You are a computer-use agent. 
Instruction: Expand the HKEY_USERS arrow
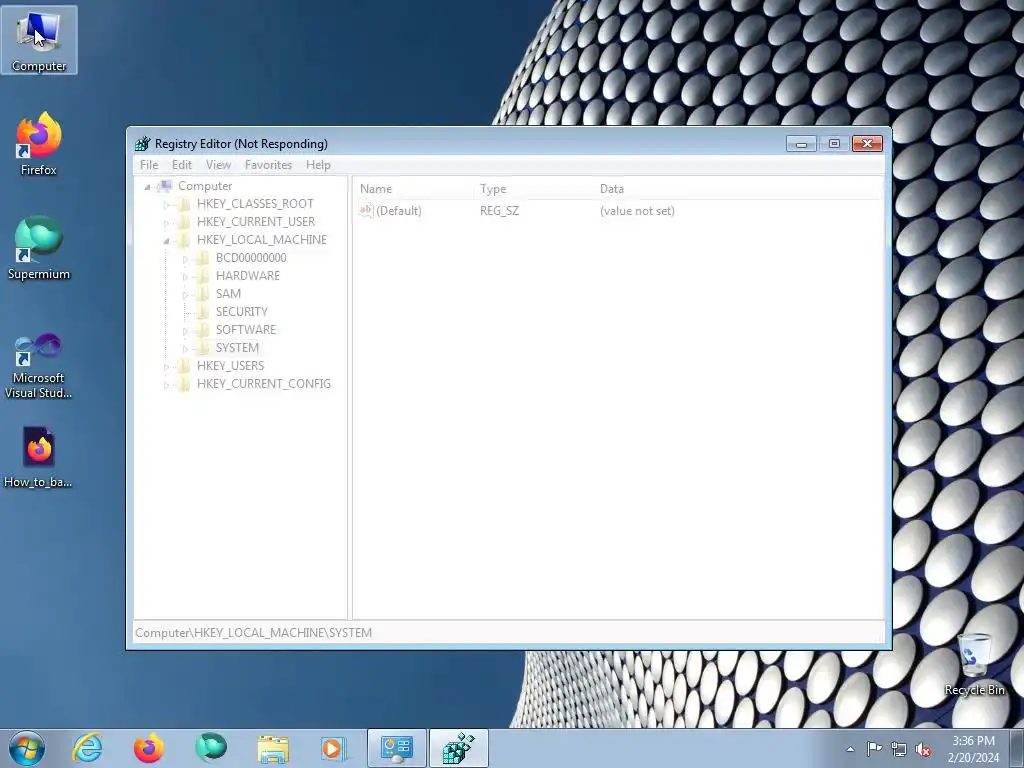pos(167,366)
